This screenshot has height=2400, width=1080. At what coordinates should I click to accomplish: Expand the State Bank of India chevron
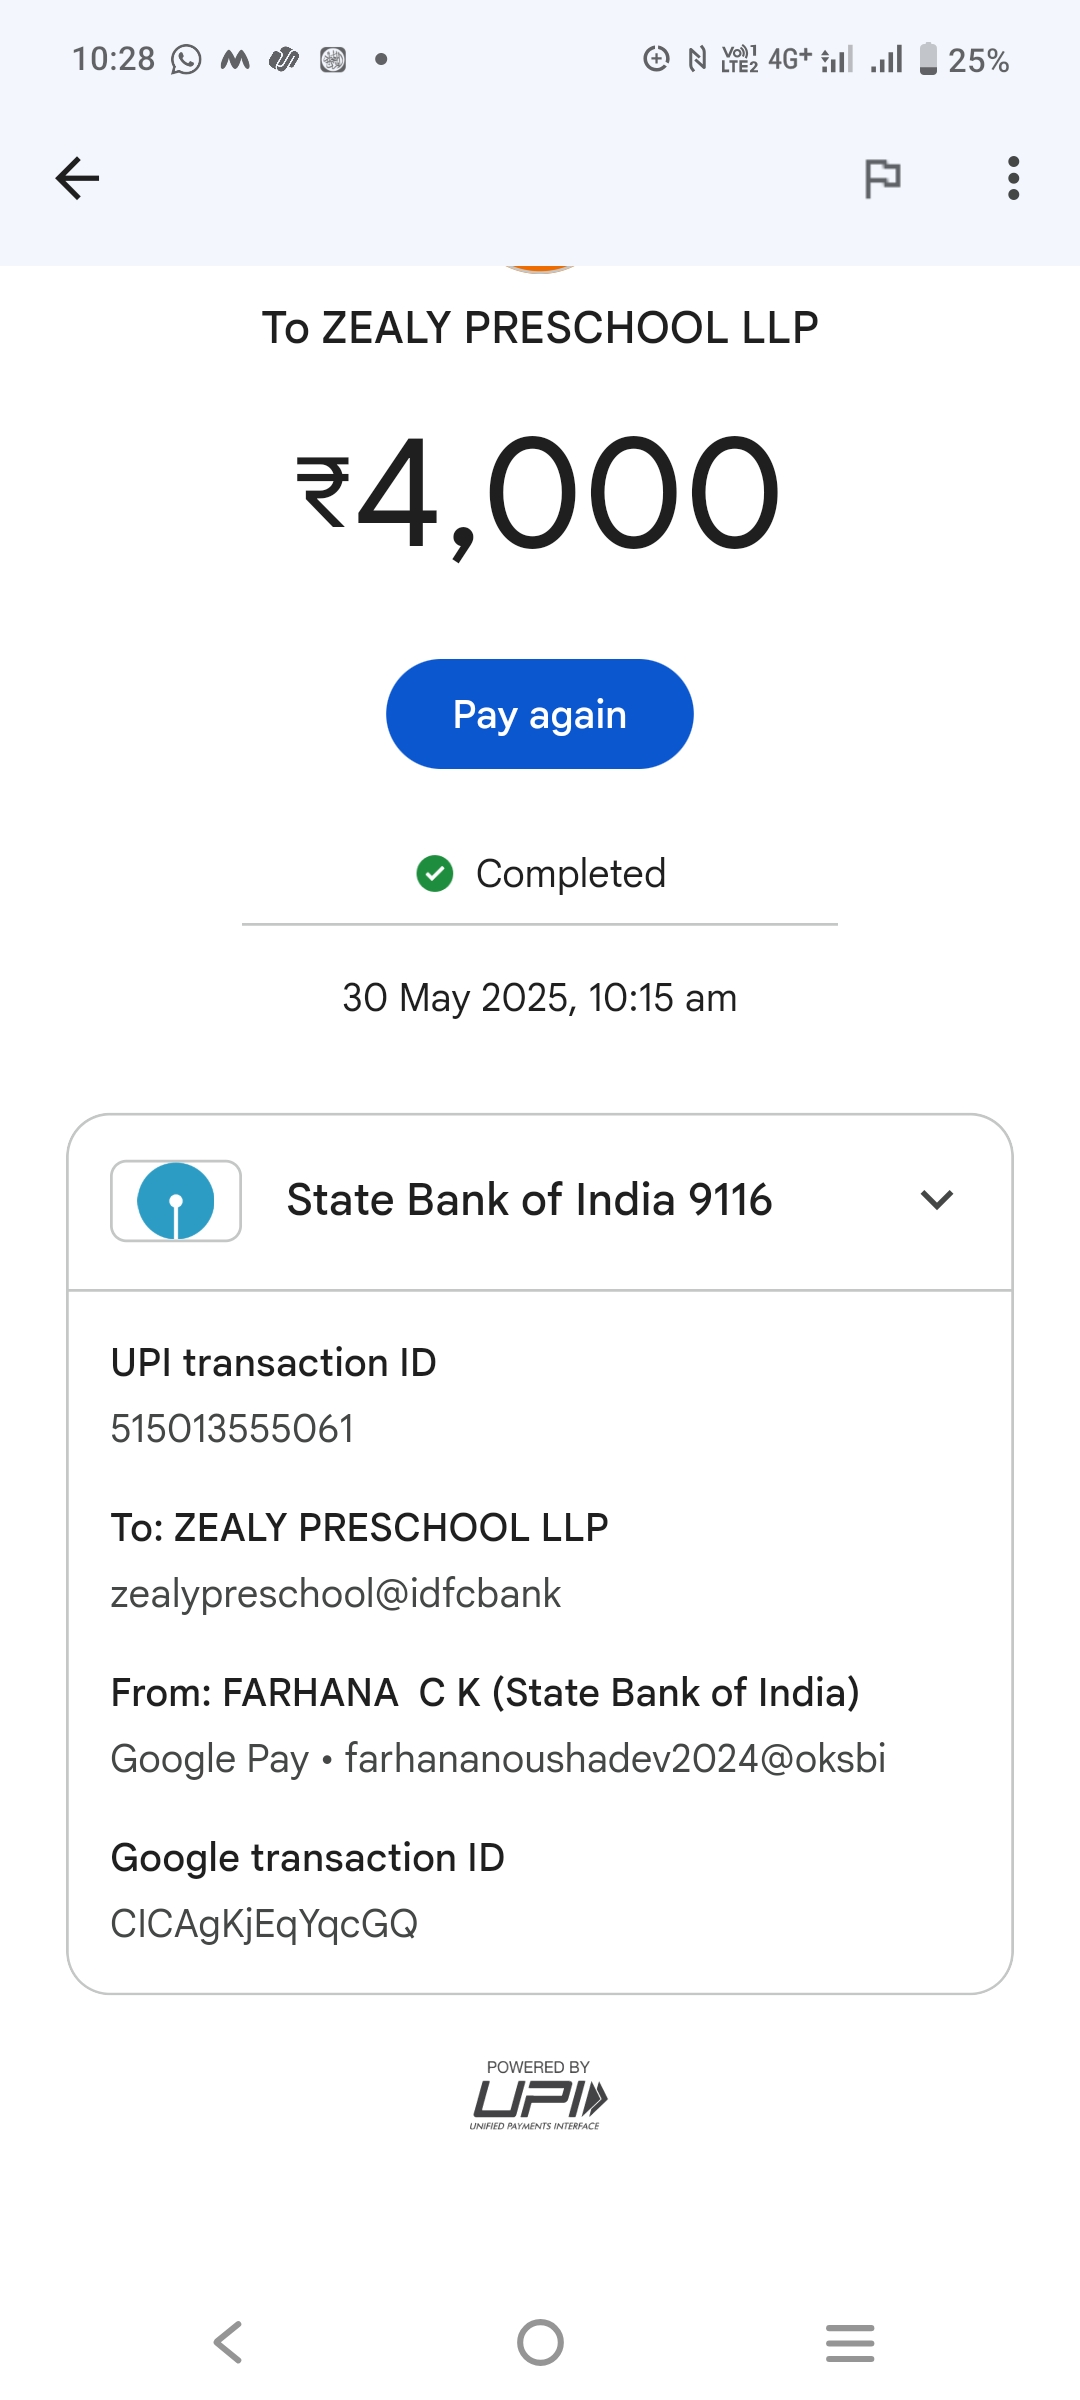click(936, 1199)
